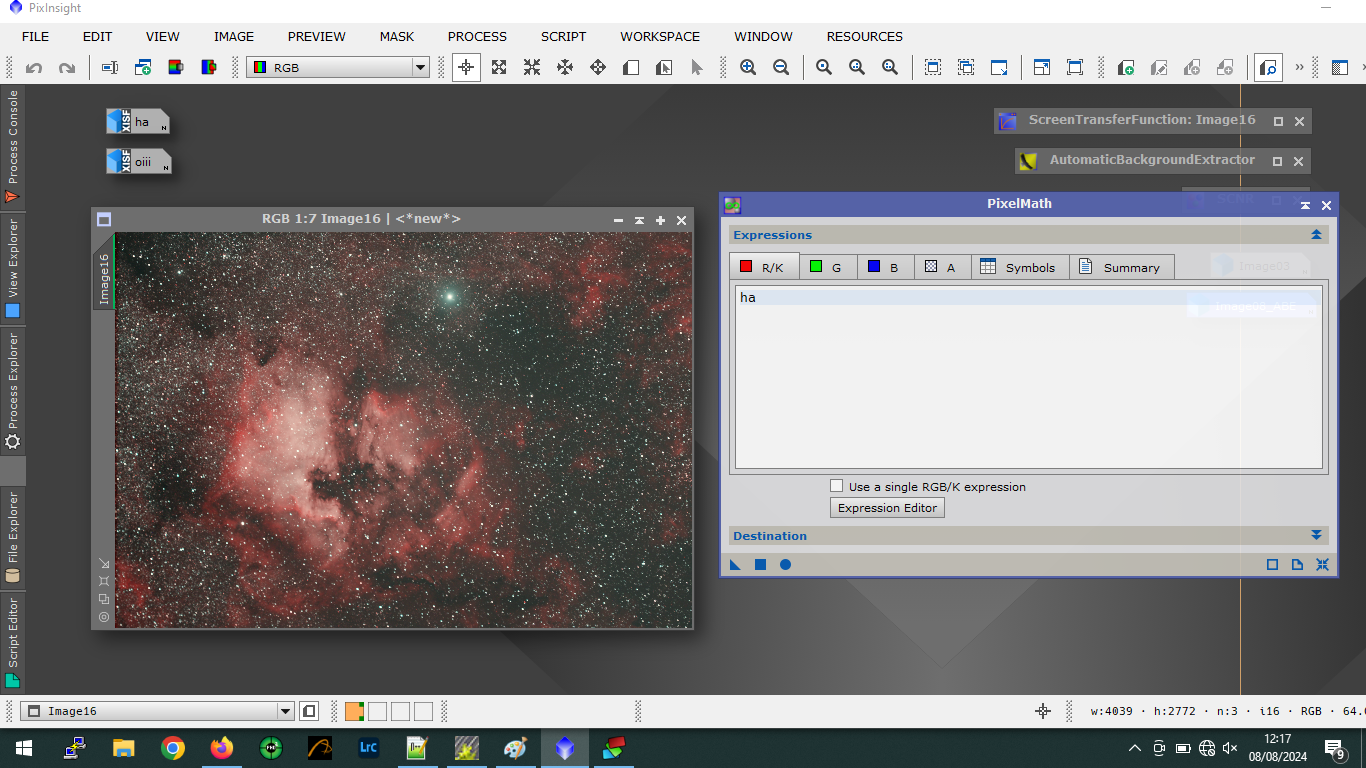
Task: Switch to the B expression tab
Action: tap(884, 267)
